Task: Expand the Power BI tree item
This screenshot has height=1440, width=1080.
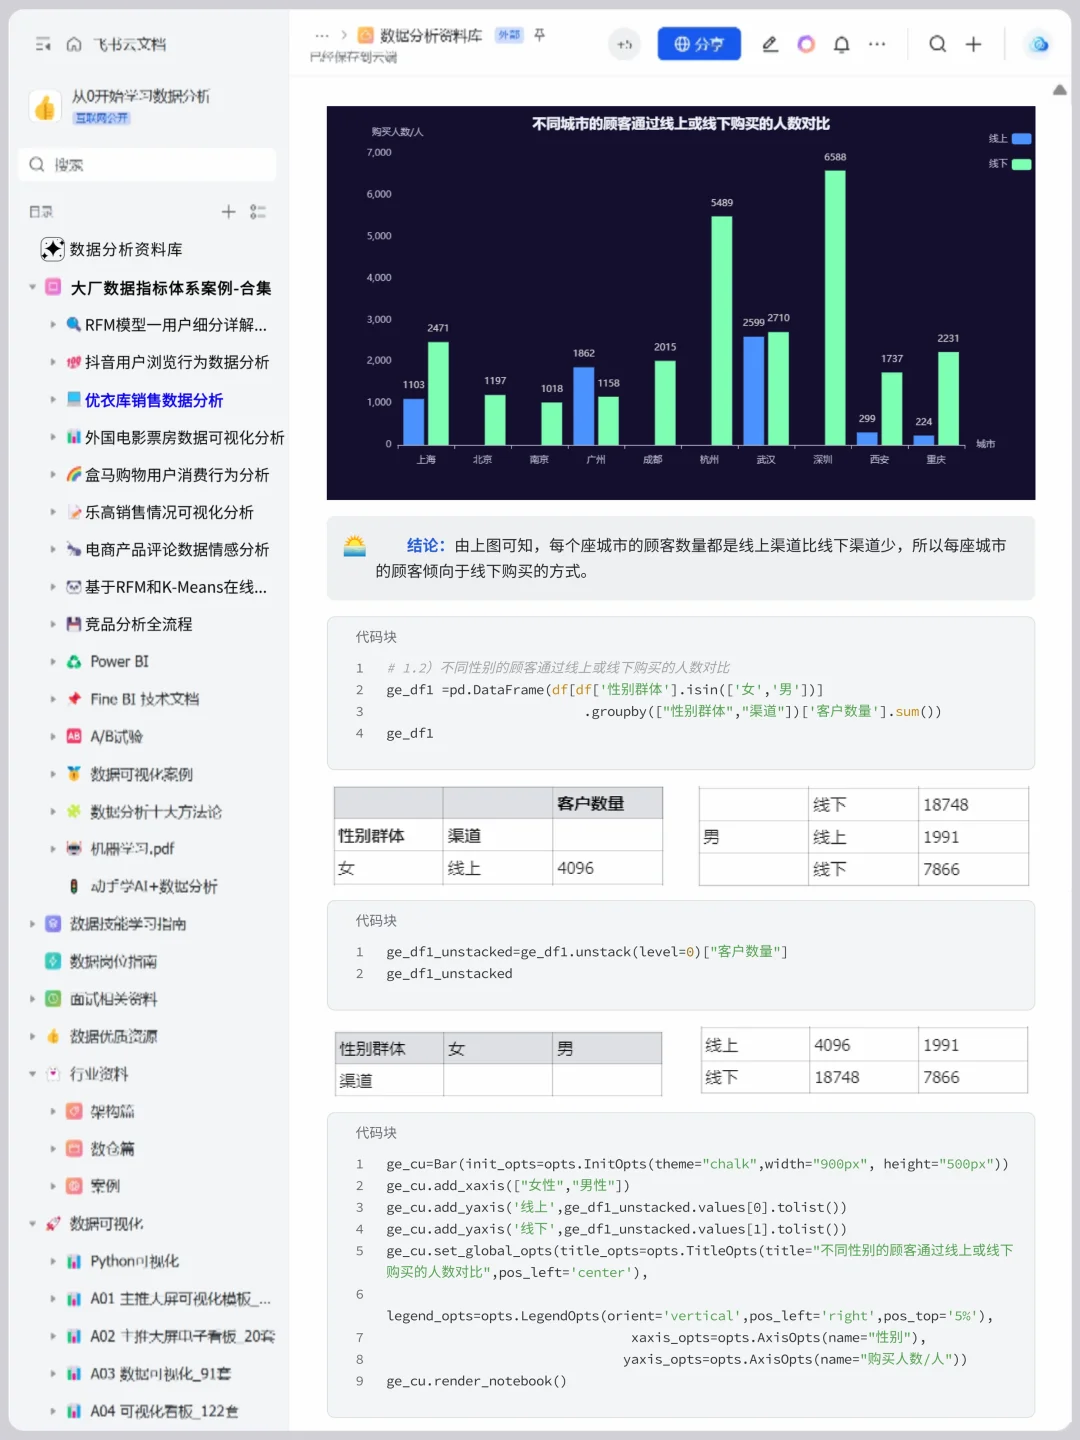Action: [x=53, y=661]
